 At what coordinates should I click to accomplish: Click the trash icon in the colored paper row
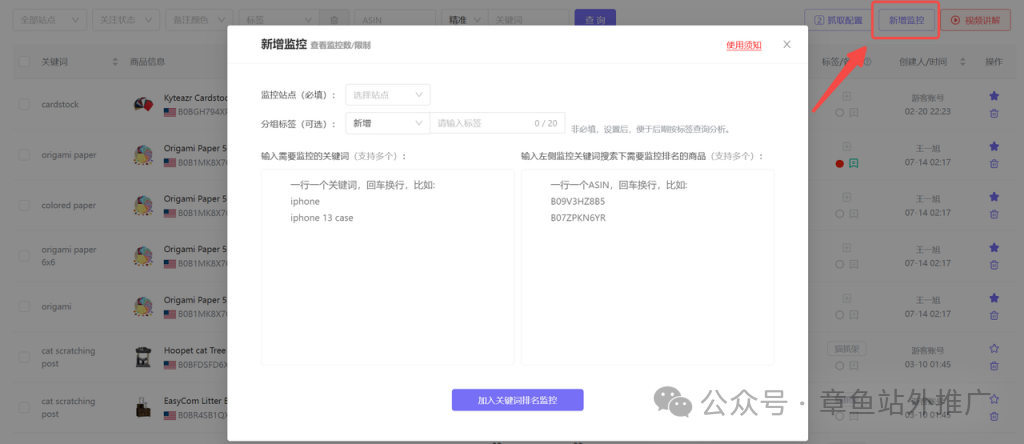pos(994,214)
